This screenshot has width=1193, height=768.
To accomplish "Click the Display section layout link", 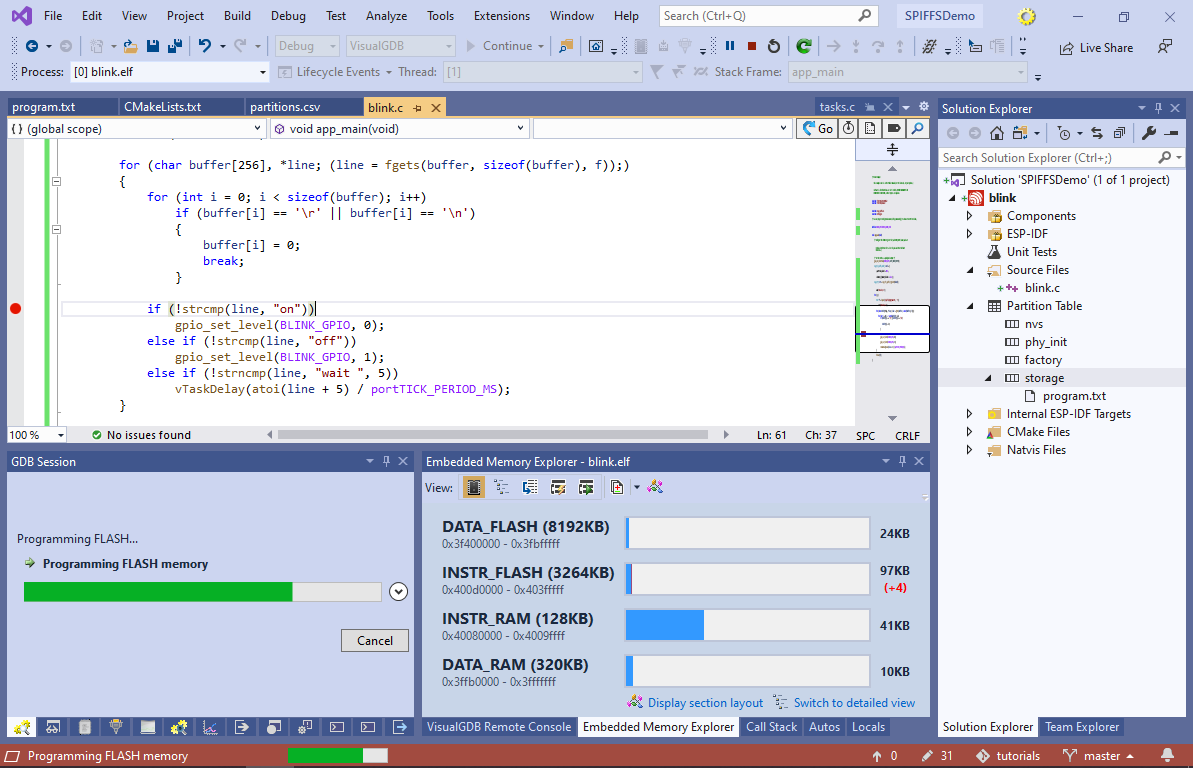I will 704,703.
